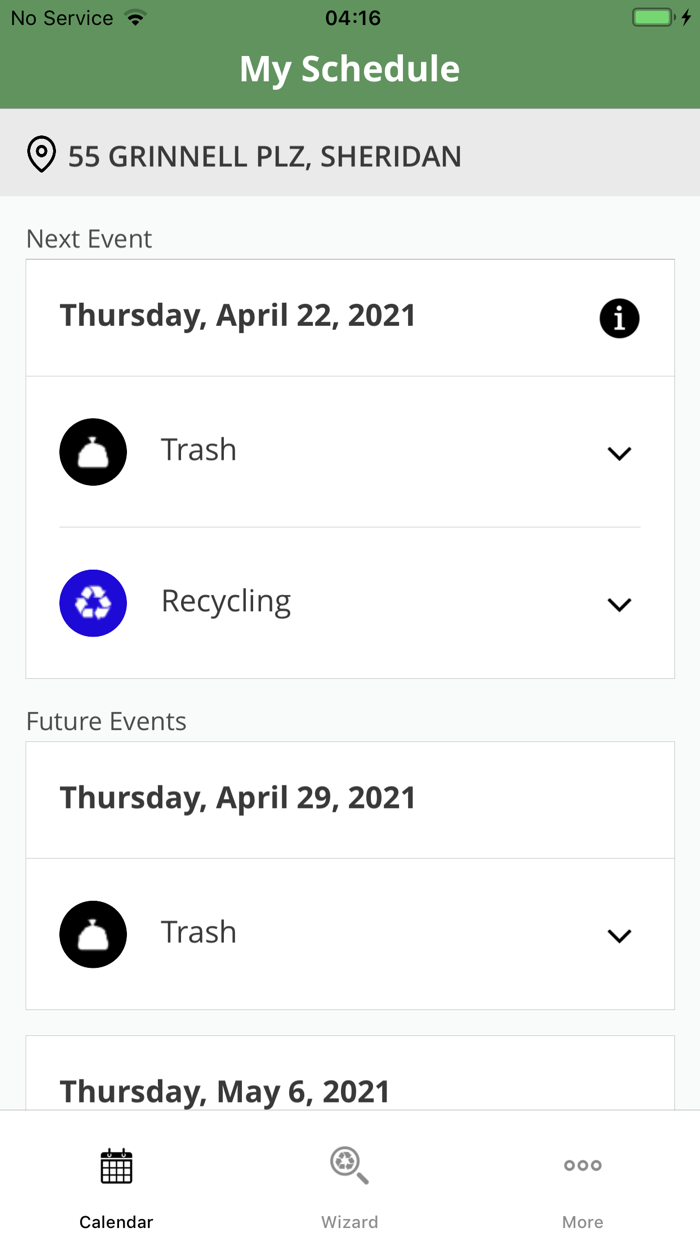Tap the location pin icon next to the address
Viewport: 700px width, 1244px height.
(x=40, y=155)
